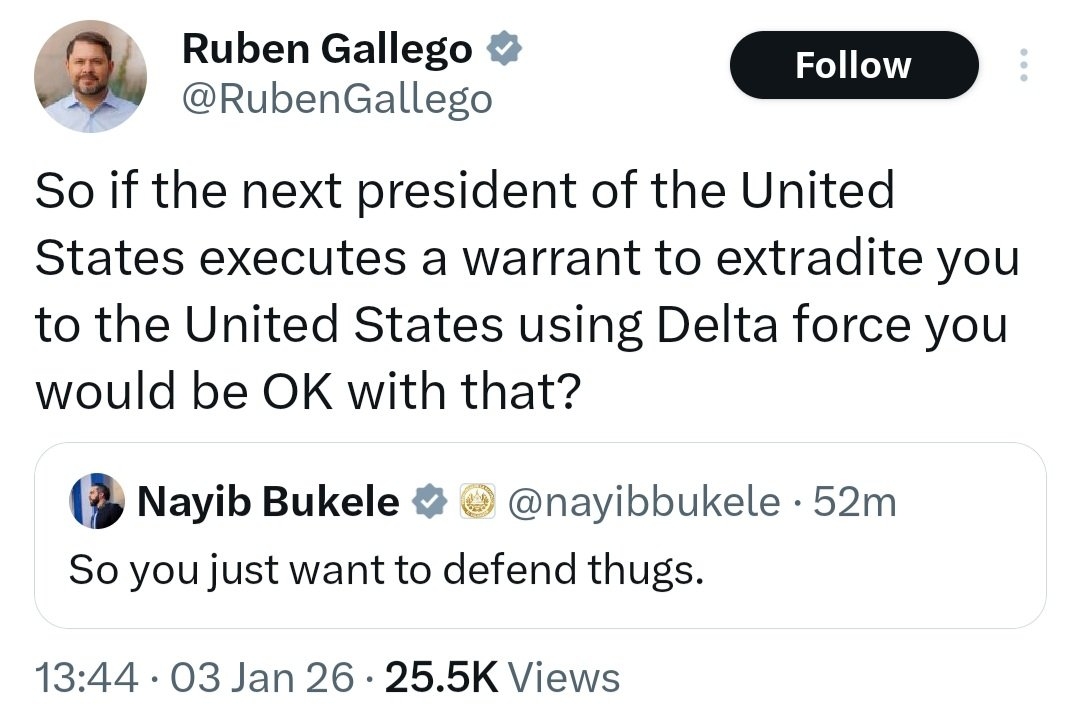This screenshot has height=723, width=1080.
Task: View the 25.5K view count
Action: (441, 677)
